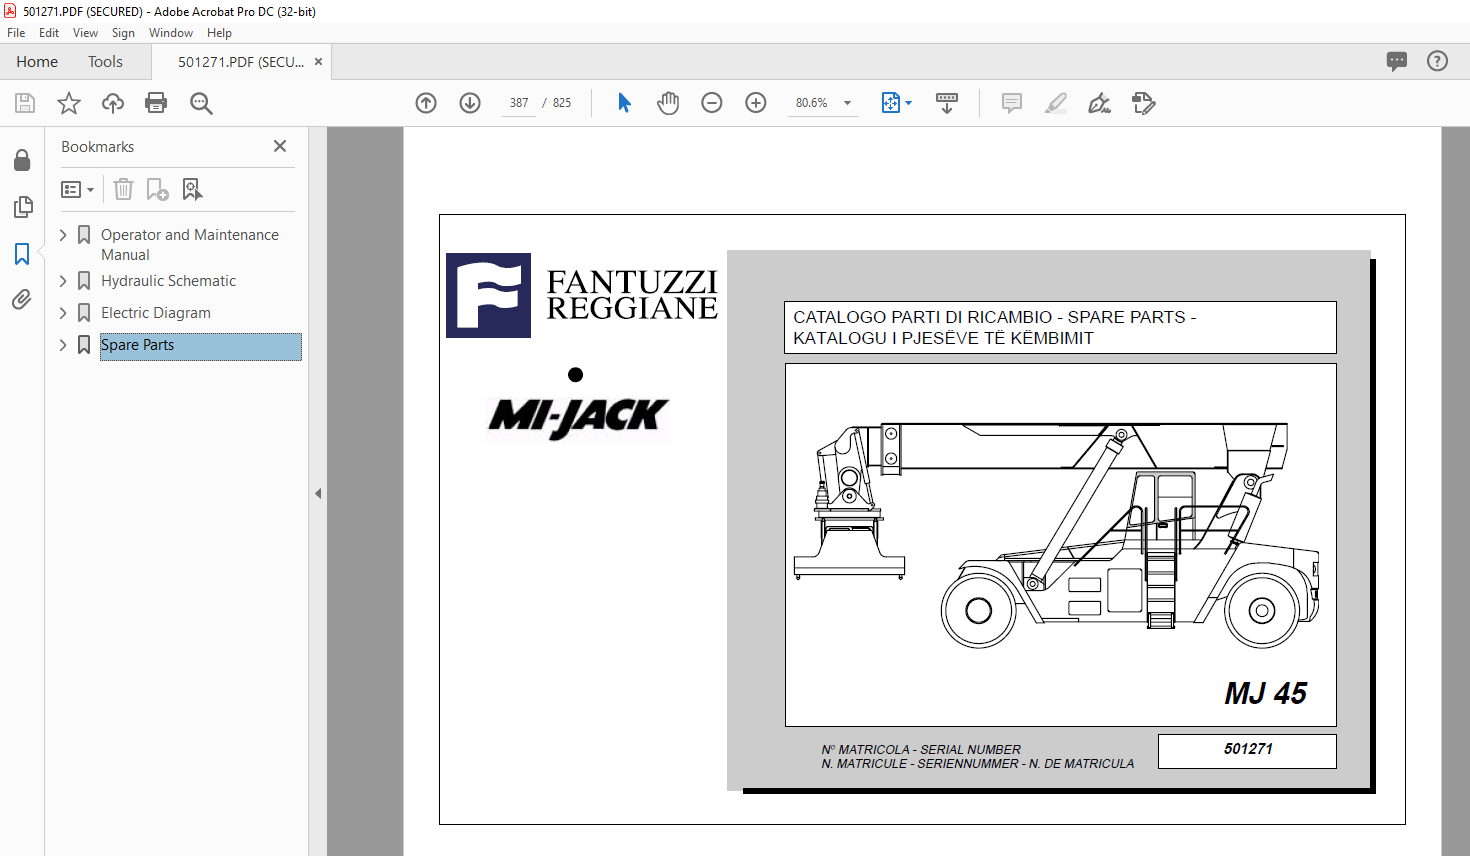Print the document using printer icon

point(156,103)
